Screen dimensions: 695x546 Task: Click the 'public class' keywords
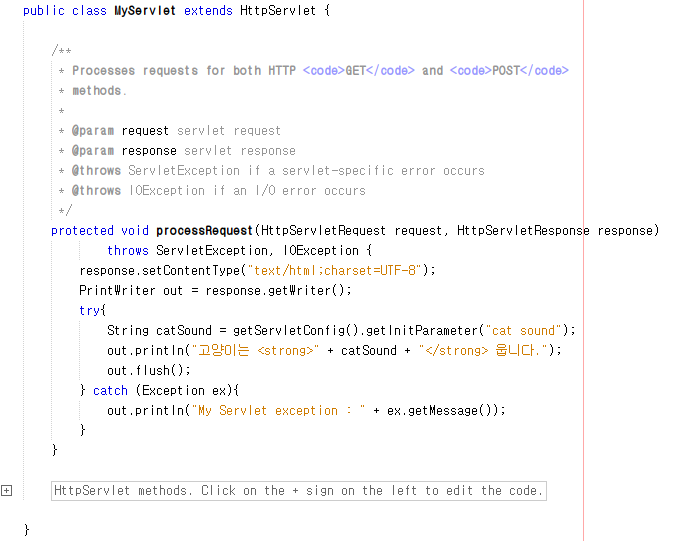click(65, 11)
